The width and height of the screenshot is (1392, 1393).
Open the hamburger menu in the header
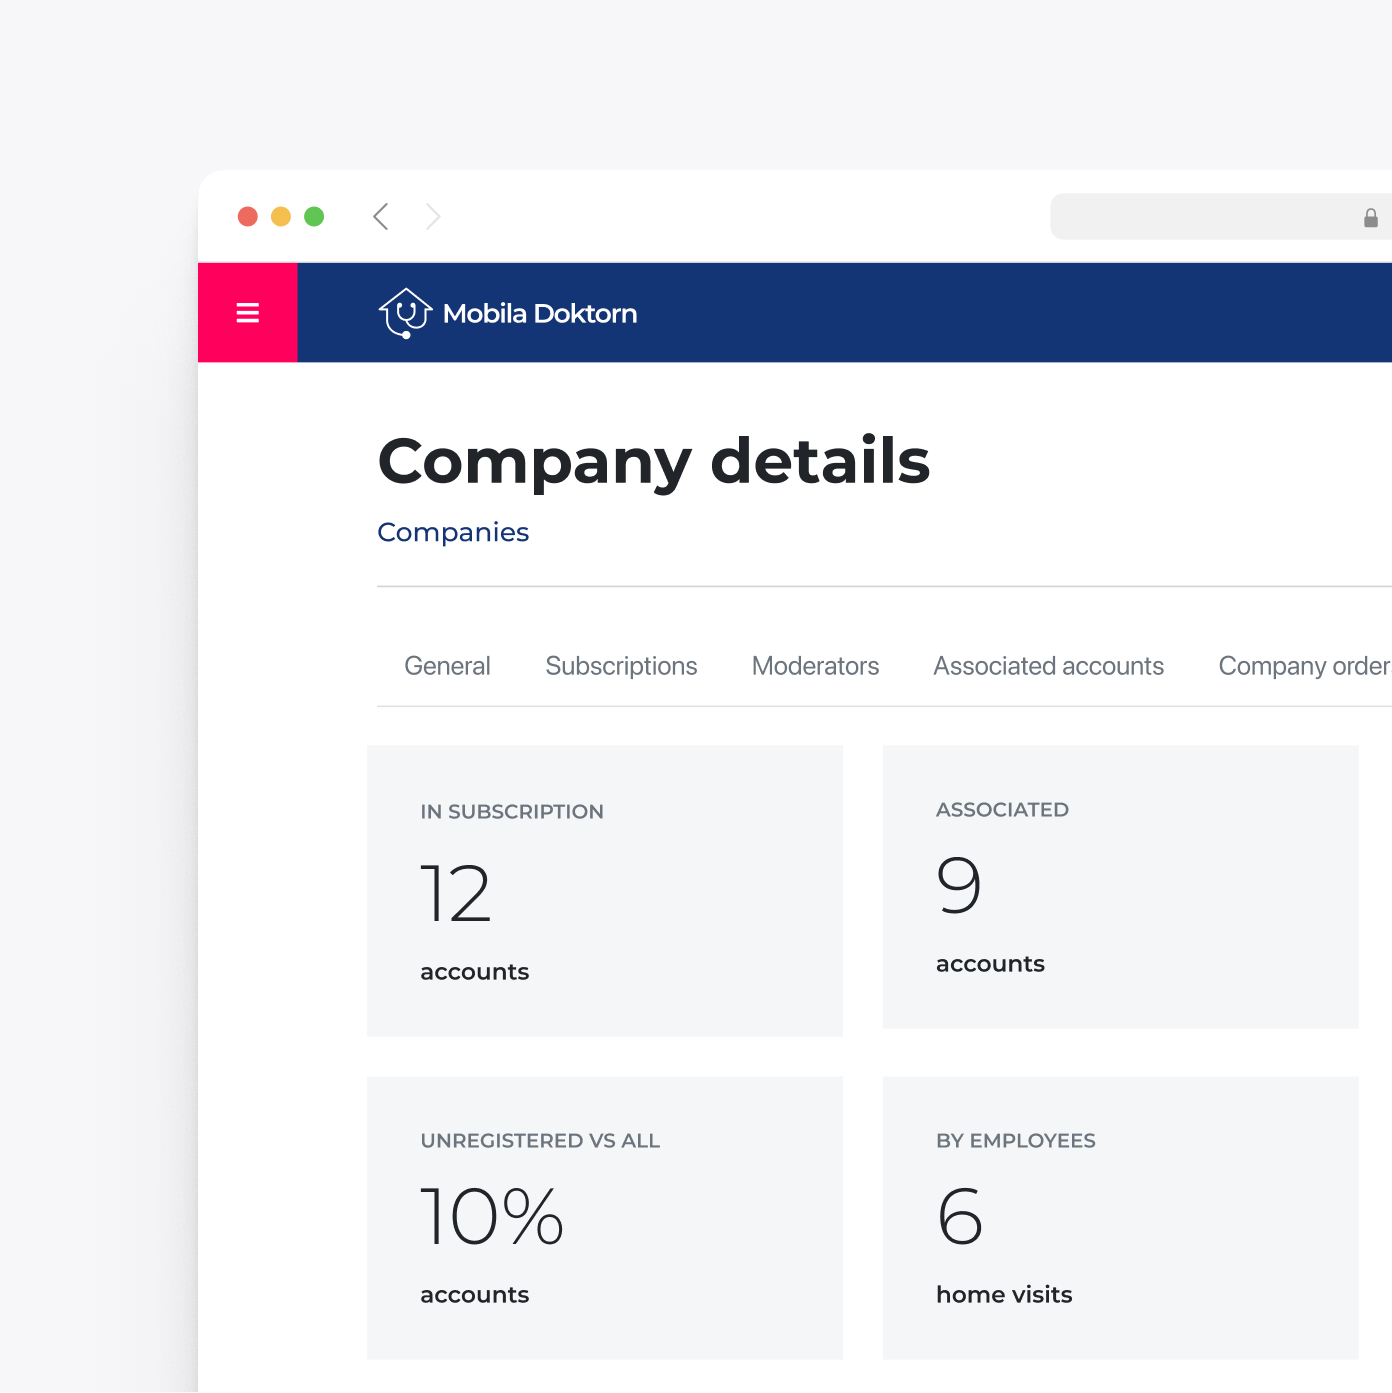(247, 313)
